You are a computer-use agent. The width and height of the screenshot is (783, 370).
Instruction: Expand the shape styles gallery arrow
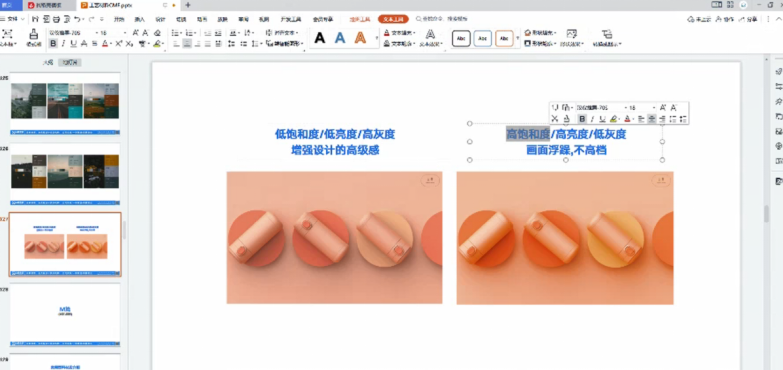click(x=518, y=38)
